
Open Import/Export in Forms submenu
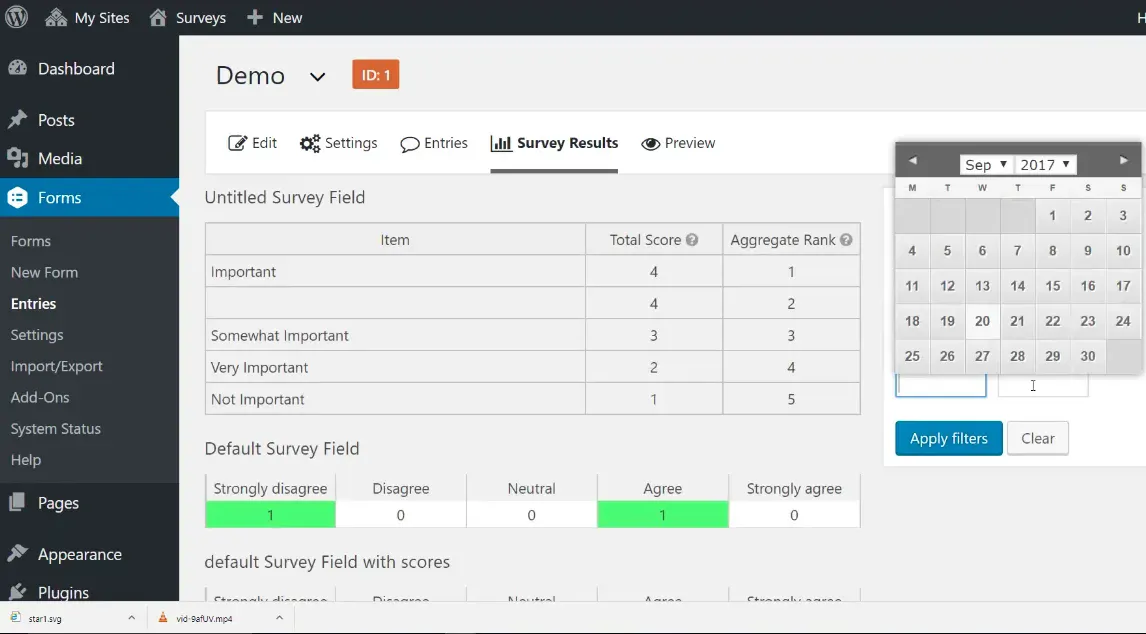pyautogui.click(x=56, y=366)
